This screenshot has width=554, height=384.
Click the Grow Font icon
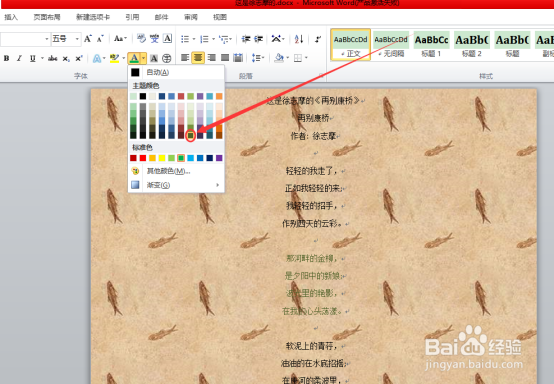coord(88,39)
